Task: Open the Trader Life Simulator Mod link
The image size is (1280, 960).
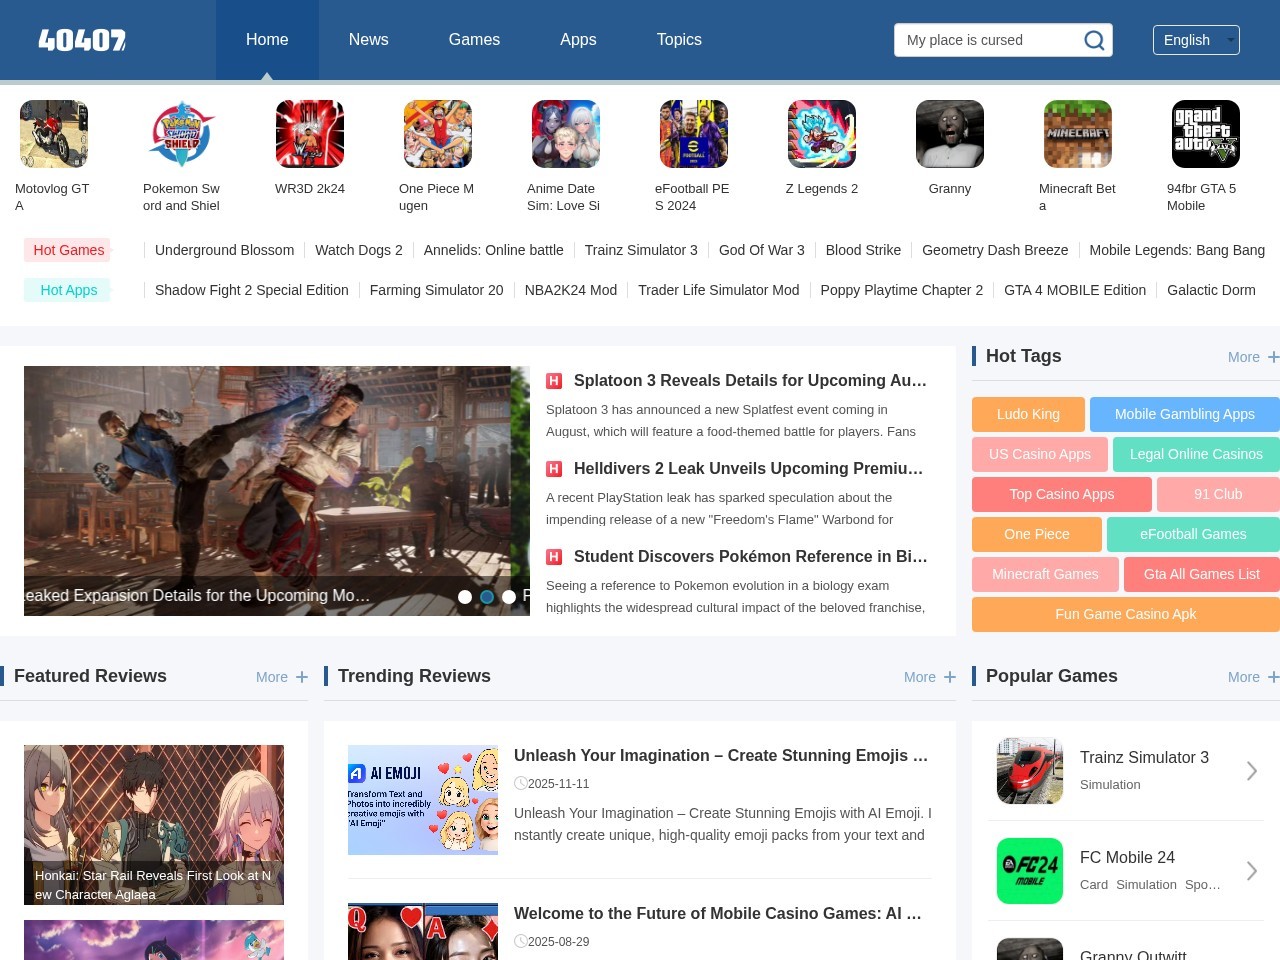Action: (x=719, y=290)
